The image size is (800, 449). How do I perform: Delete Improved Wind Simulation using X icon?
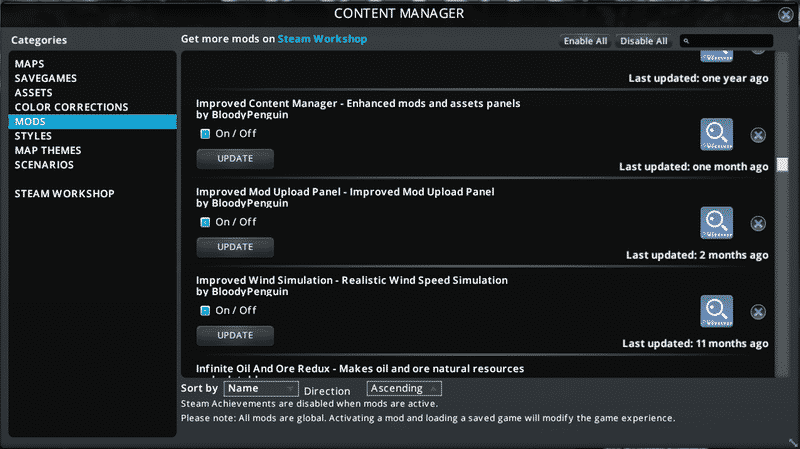click(x=758, y=312)
